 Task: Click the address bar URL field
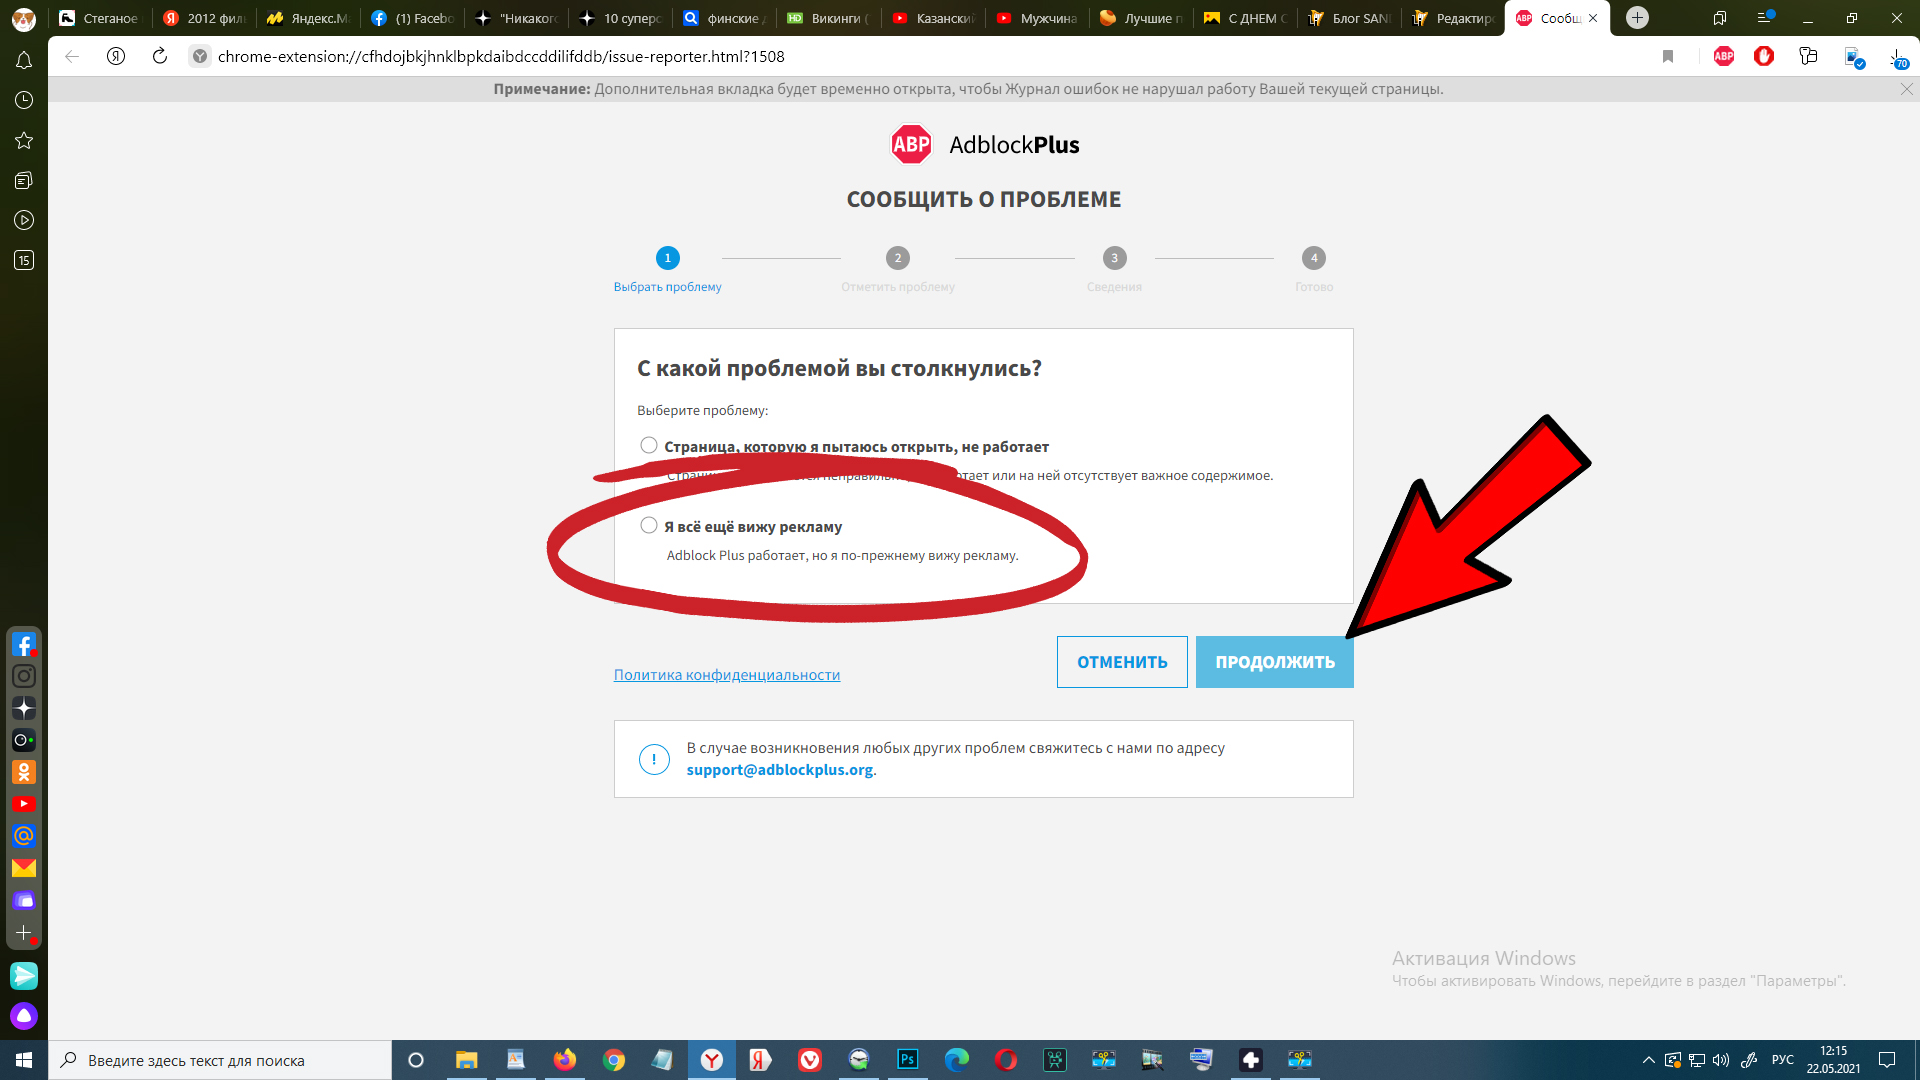point(920,57)
